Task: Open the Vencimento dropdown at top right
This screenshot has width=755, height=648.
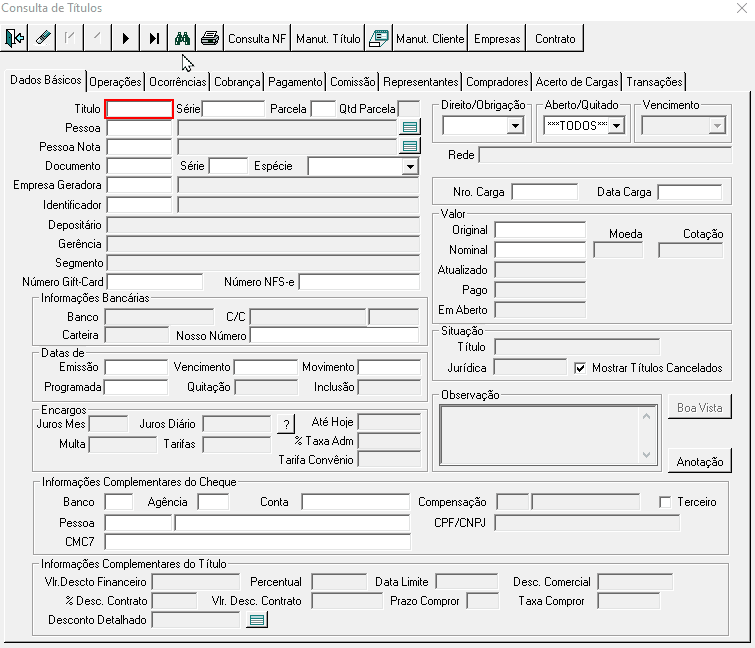Action: point(717,126)
